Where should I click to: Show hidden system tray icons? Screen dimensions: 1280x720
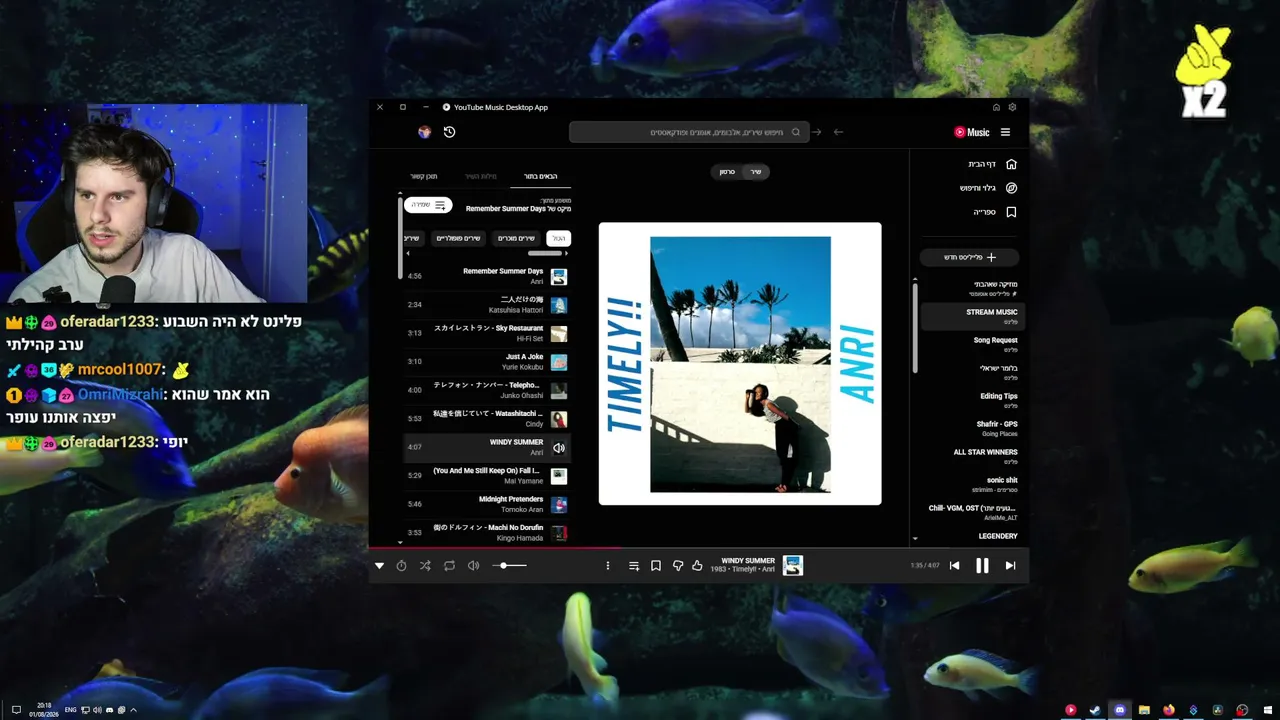pyautogui.click(x=133, y=710)
